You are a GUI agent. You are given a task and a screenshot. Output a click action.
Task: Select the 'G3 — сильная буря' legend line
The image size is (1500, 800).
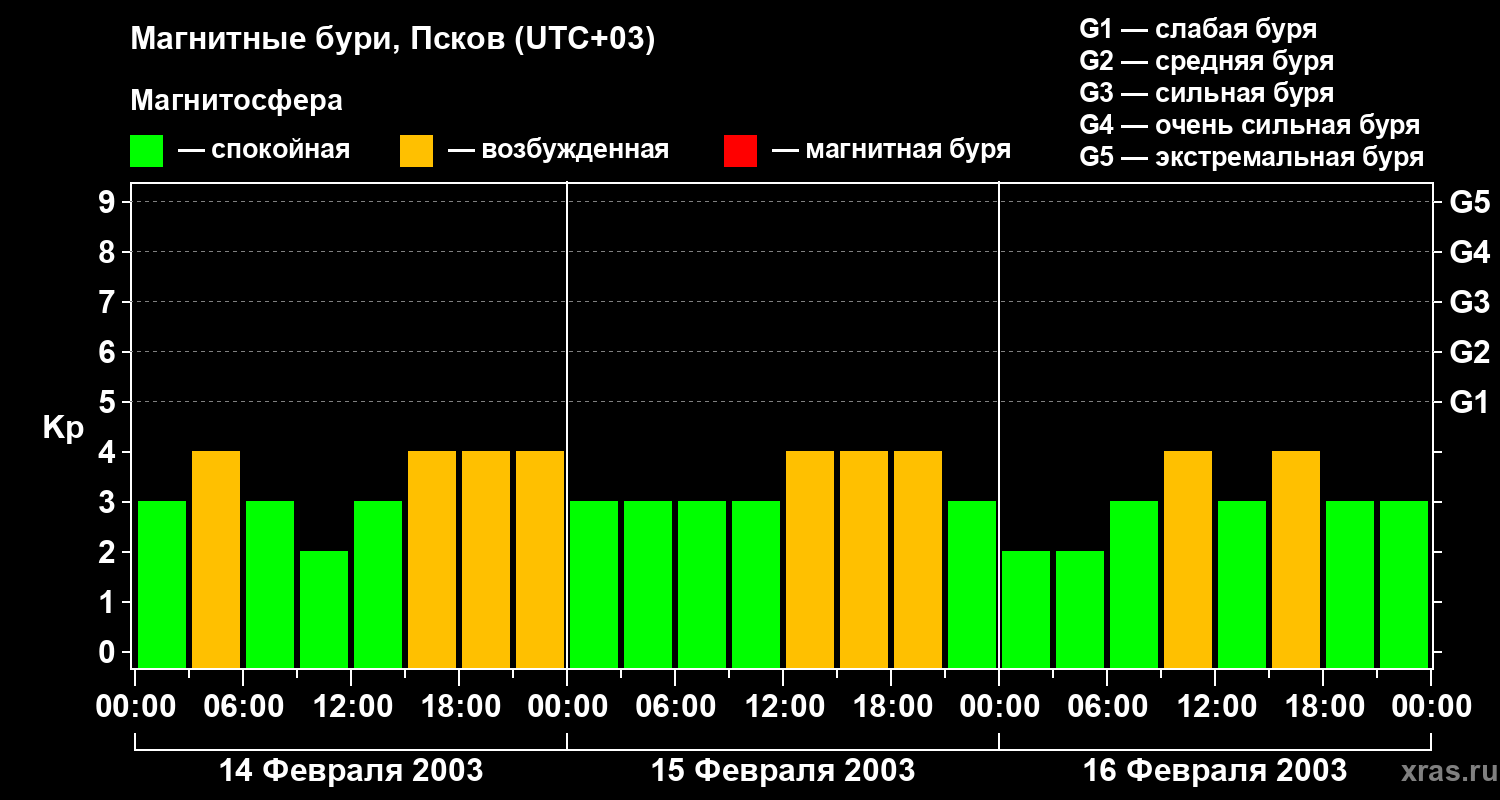[x=1207, y=93]
